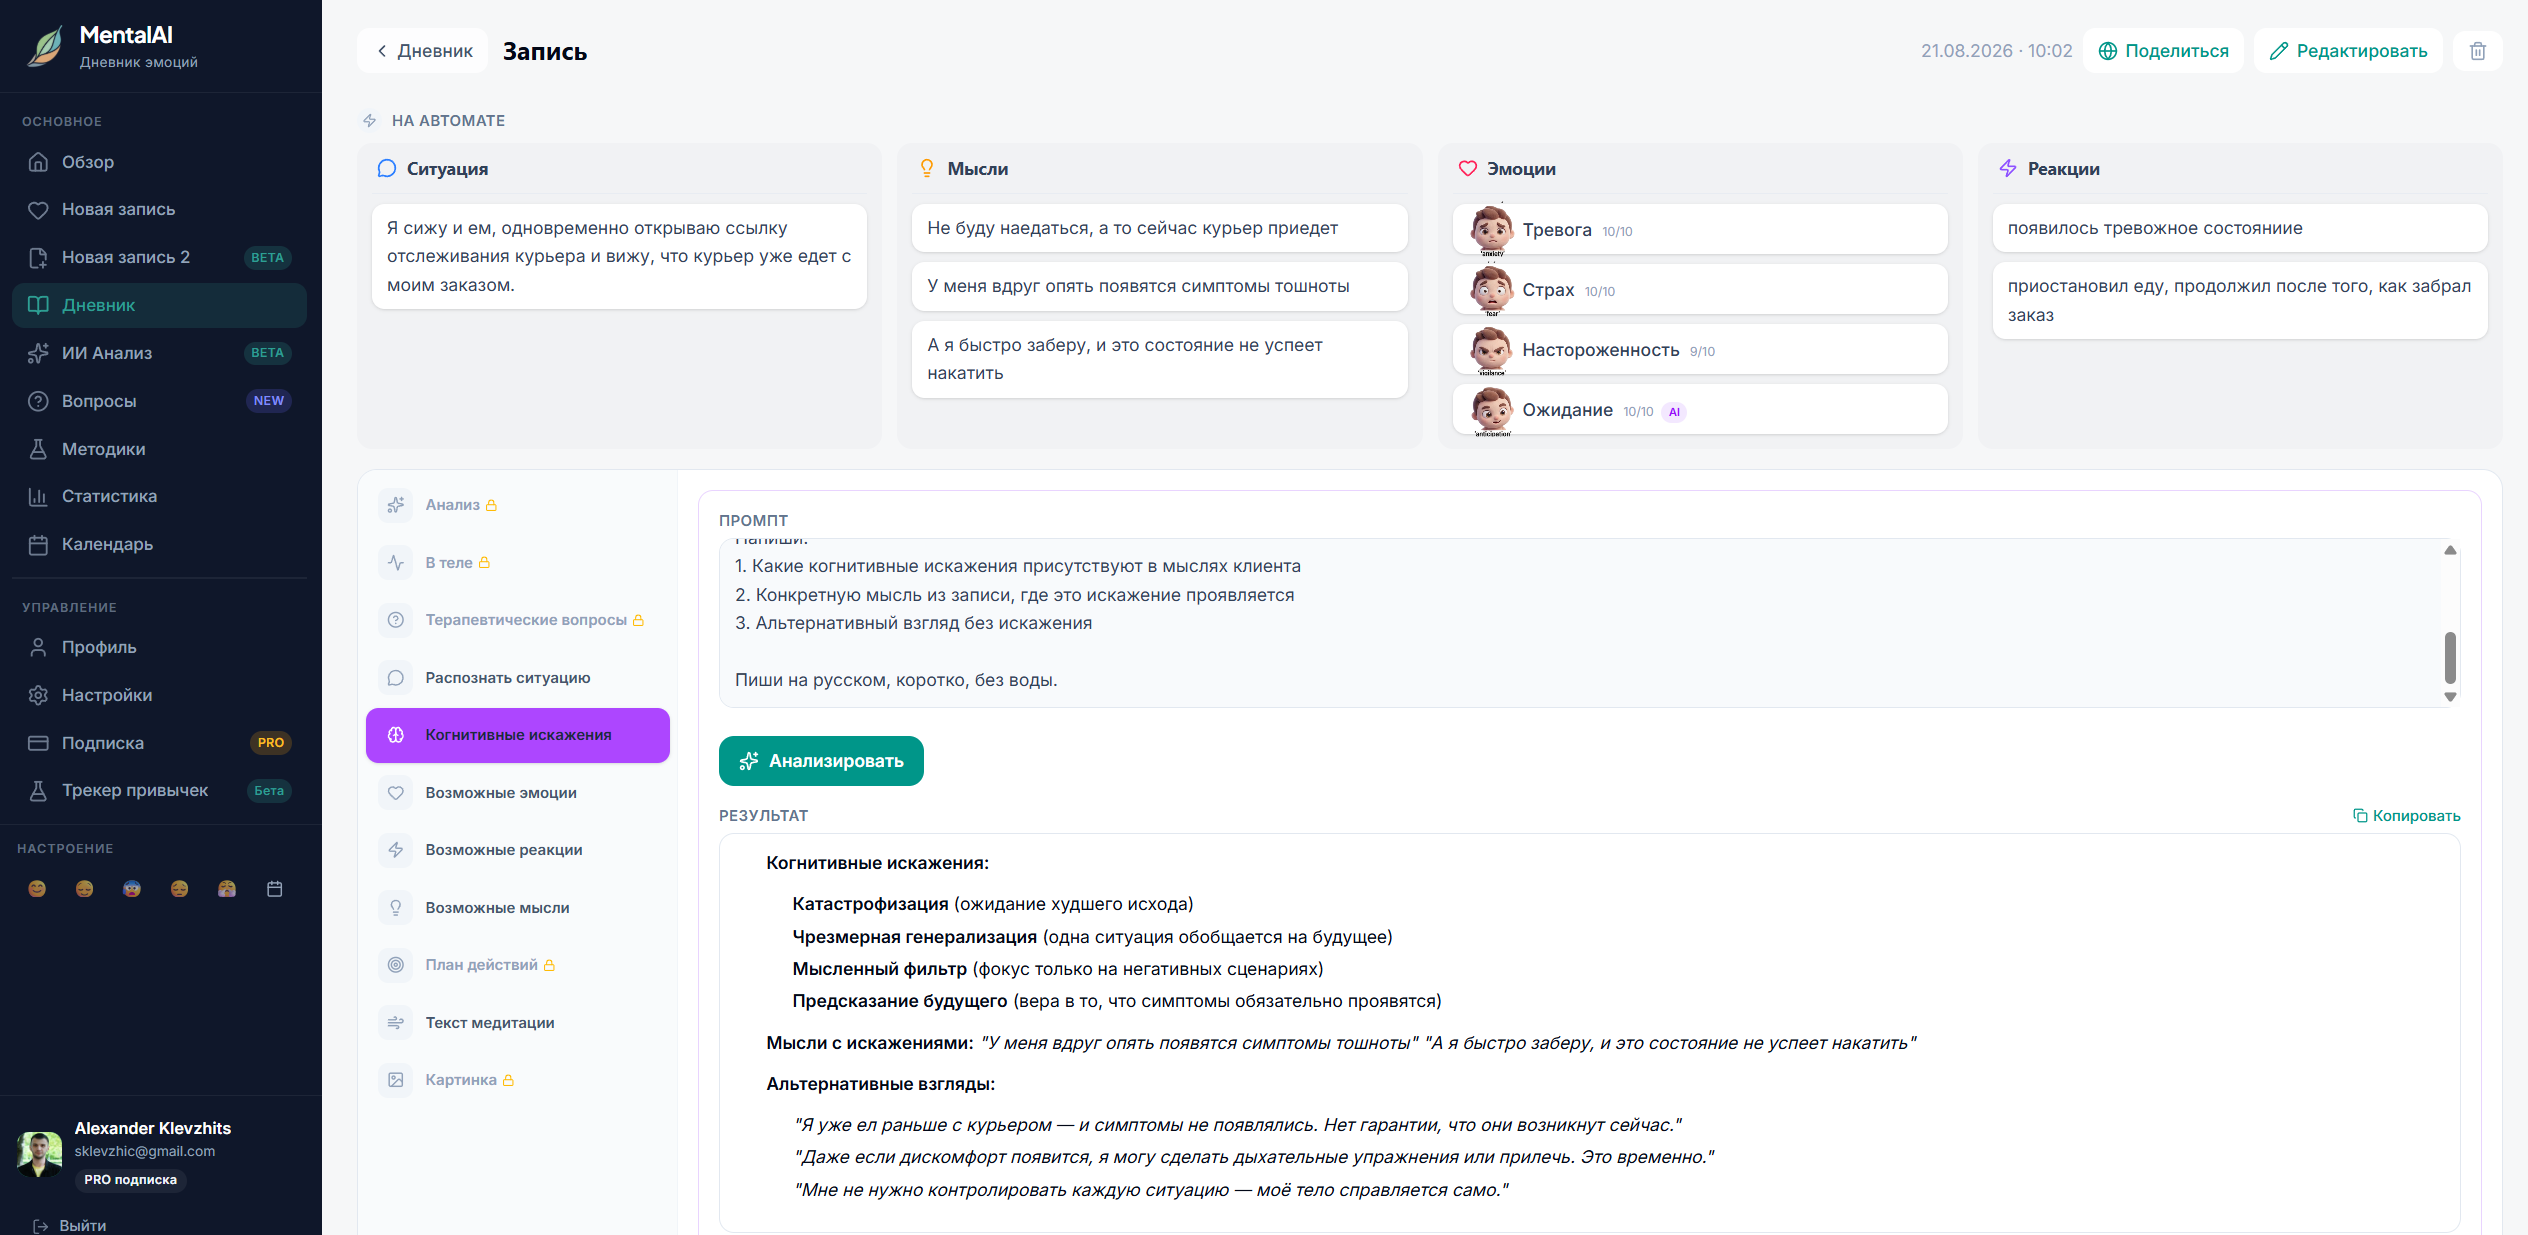Click the Страх emotion avatar
The height and width of the screenshot is (1235, 2528).
tap(1491, 290)
